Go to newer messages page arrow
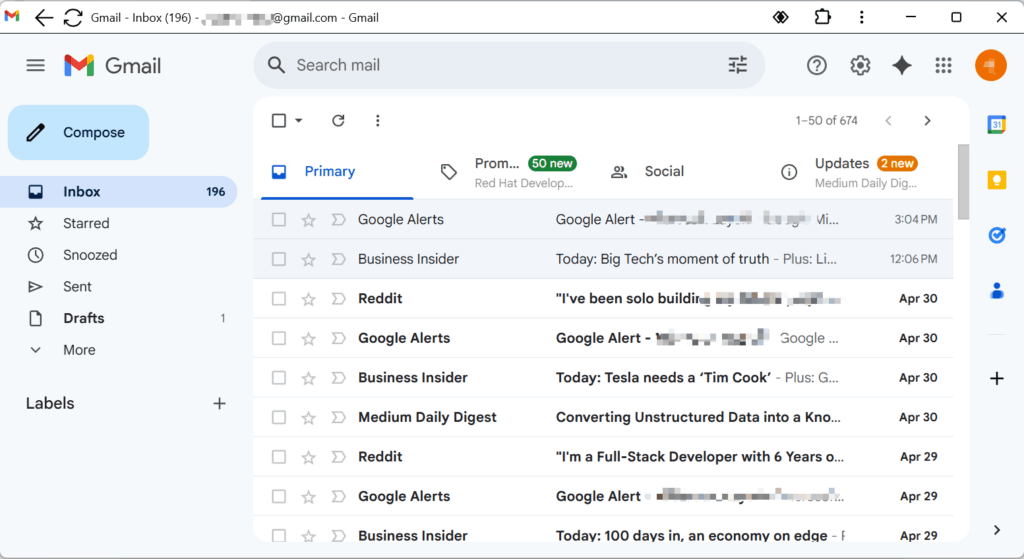Viewport: 1024px width, 559px height. [x=888, y=120]
